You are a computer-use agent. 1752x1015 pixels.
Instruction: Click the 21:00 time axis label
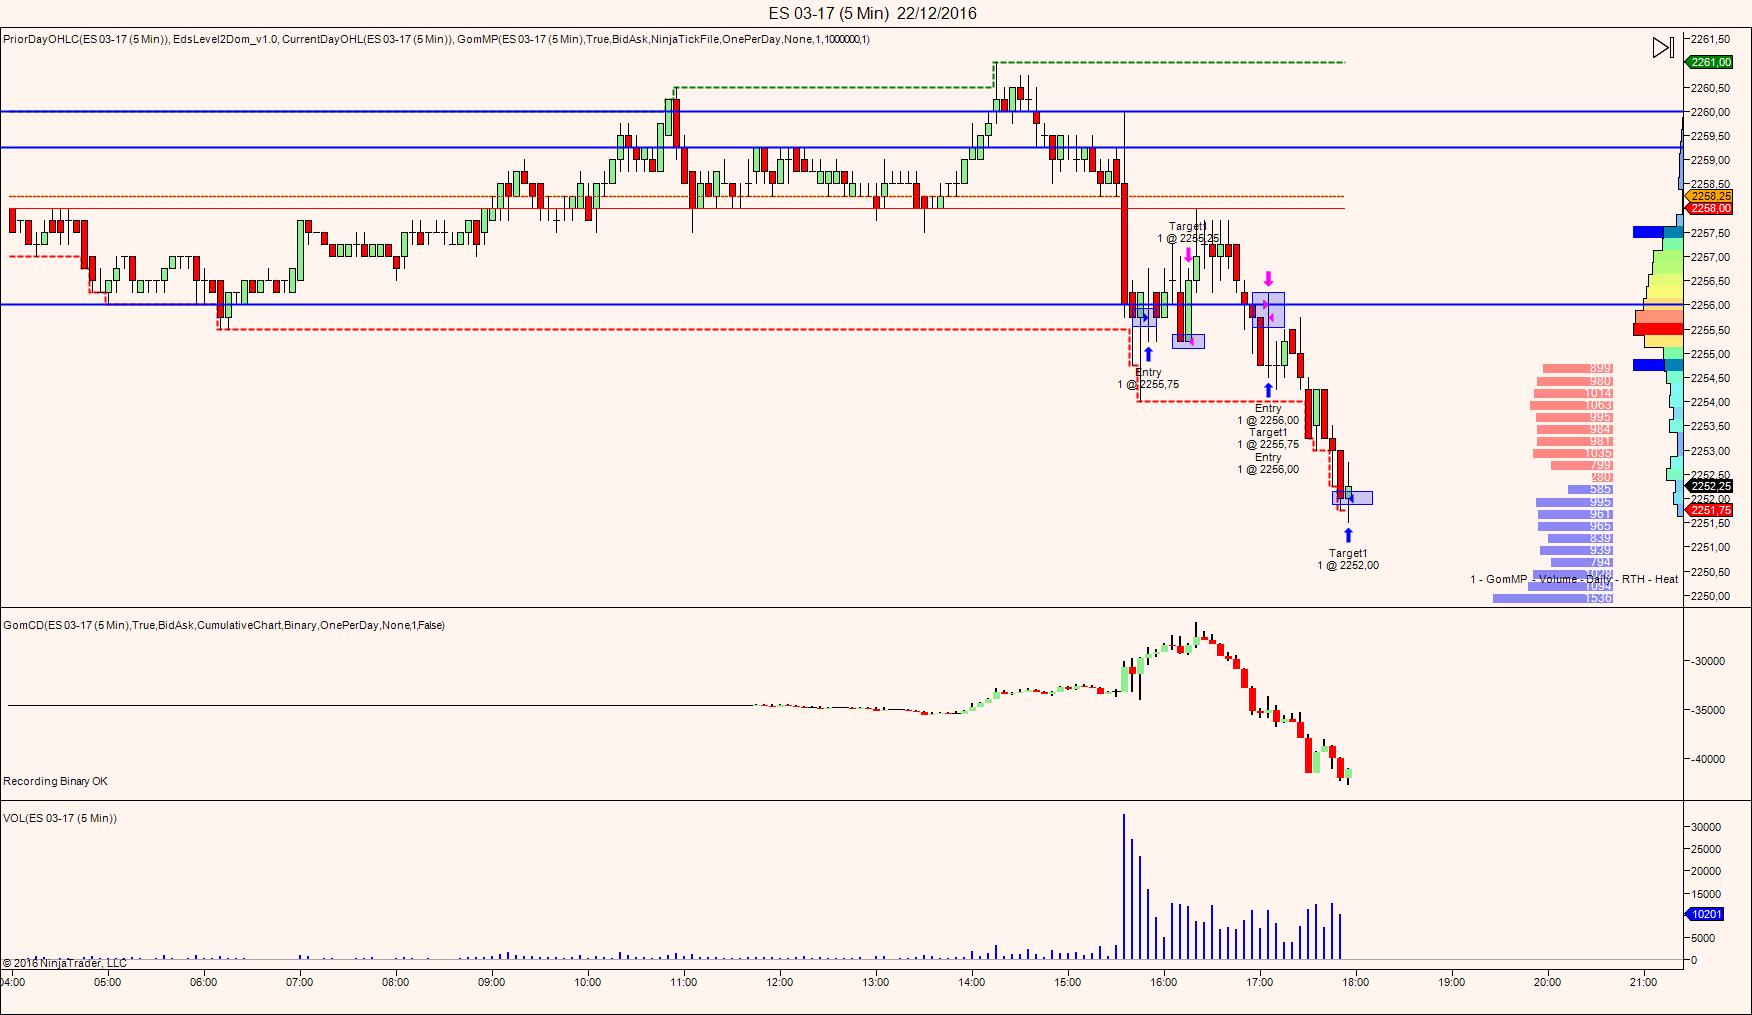click(x=1644, y=982)
